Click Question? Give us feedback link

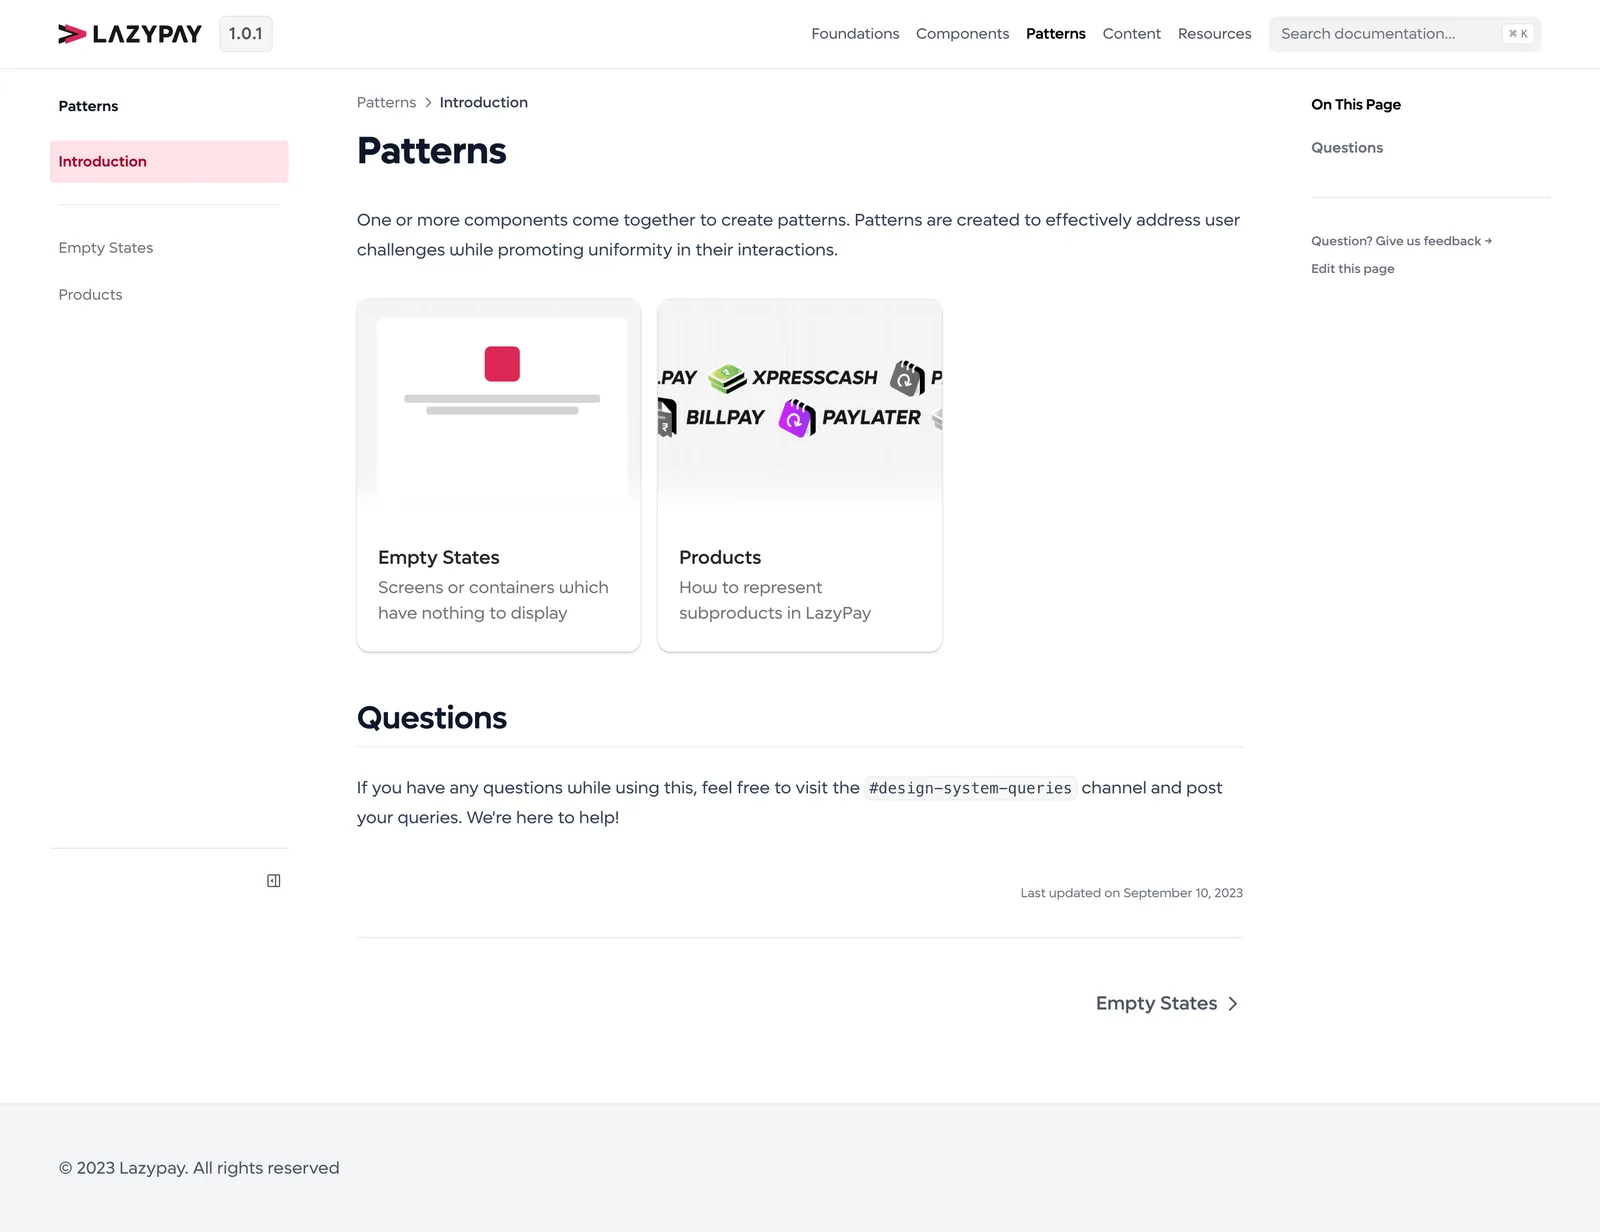(1401, 241)
